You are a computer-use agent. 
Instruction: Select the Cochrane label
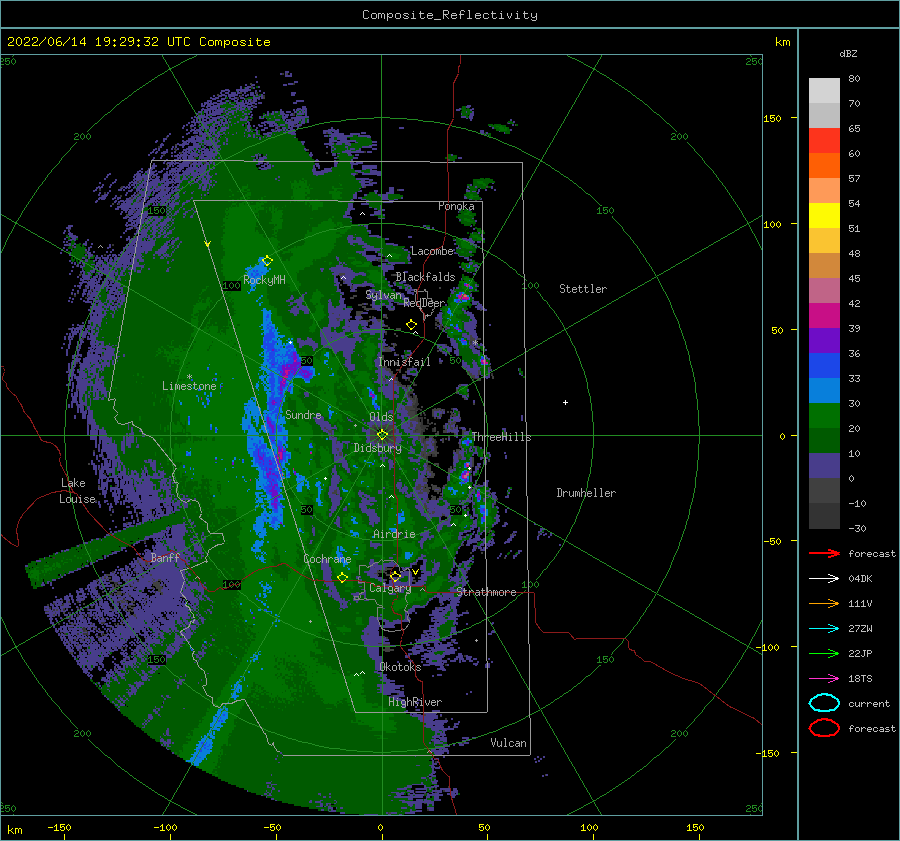tap(327, 559)
